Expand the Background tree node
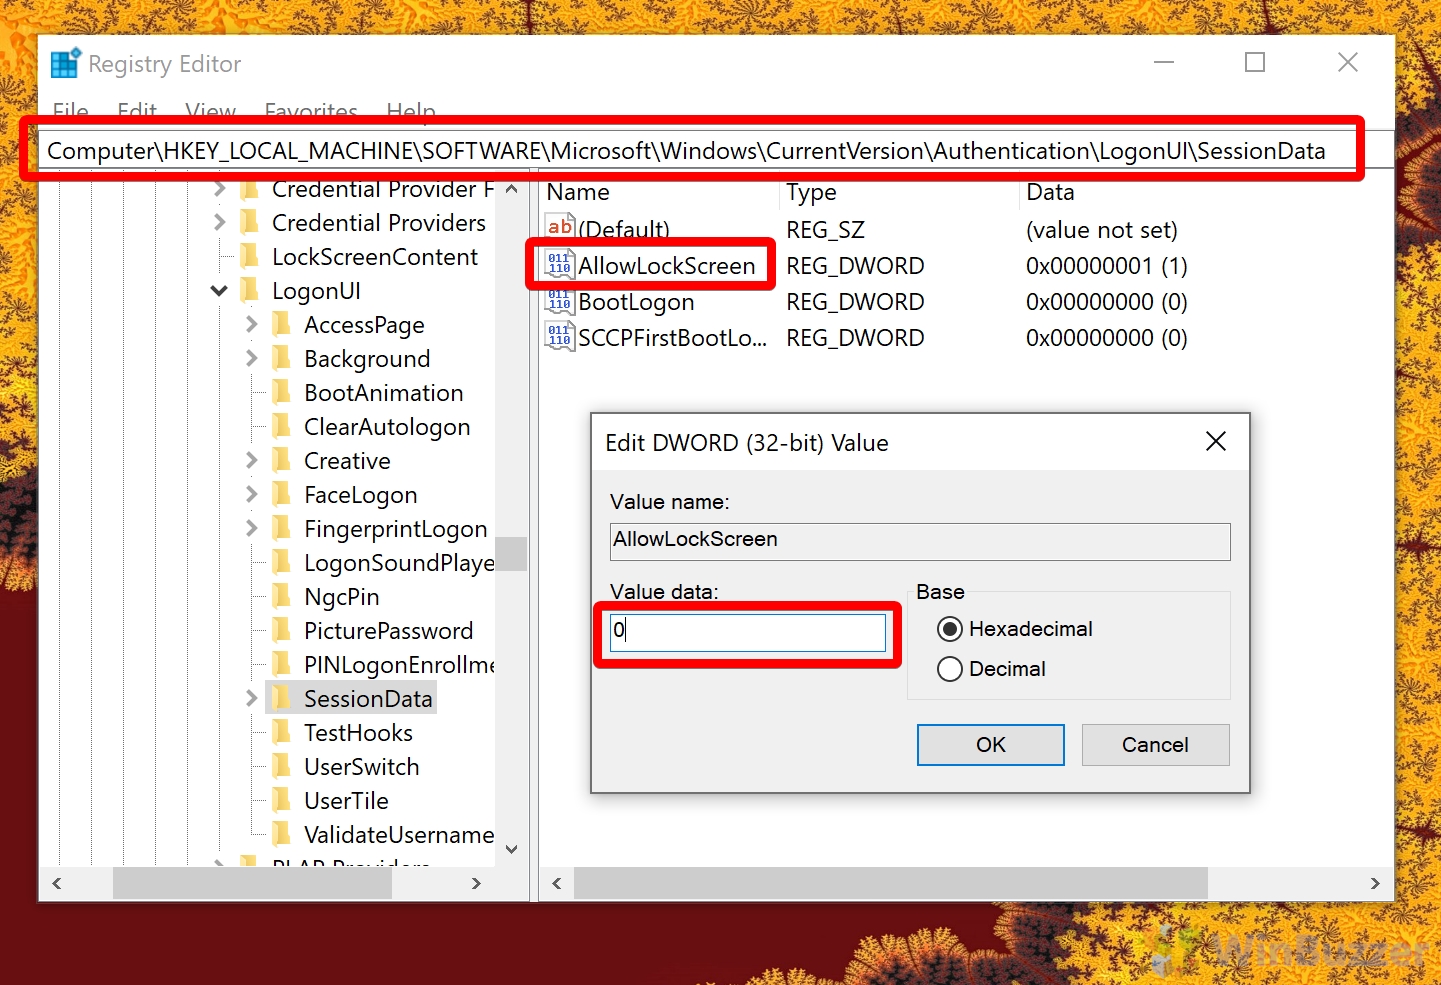The height and width of the screenshot is (985, 1441). [x=251, y=358]
